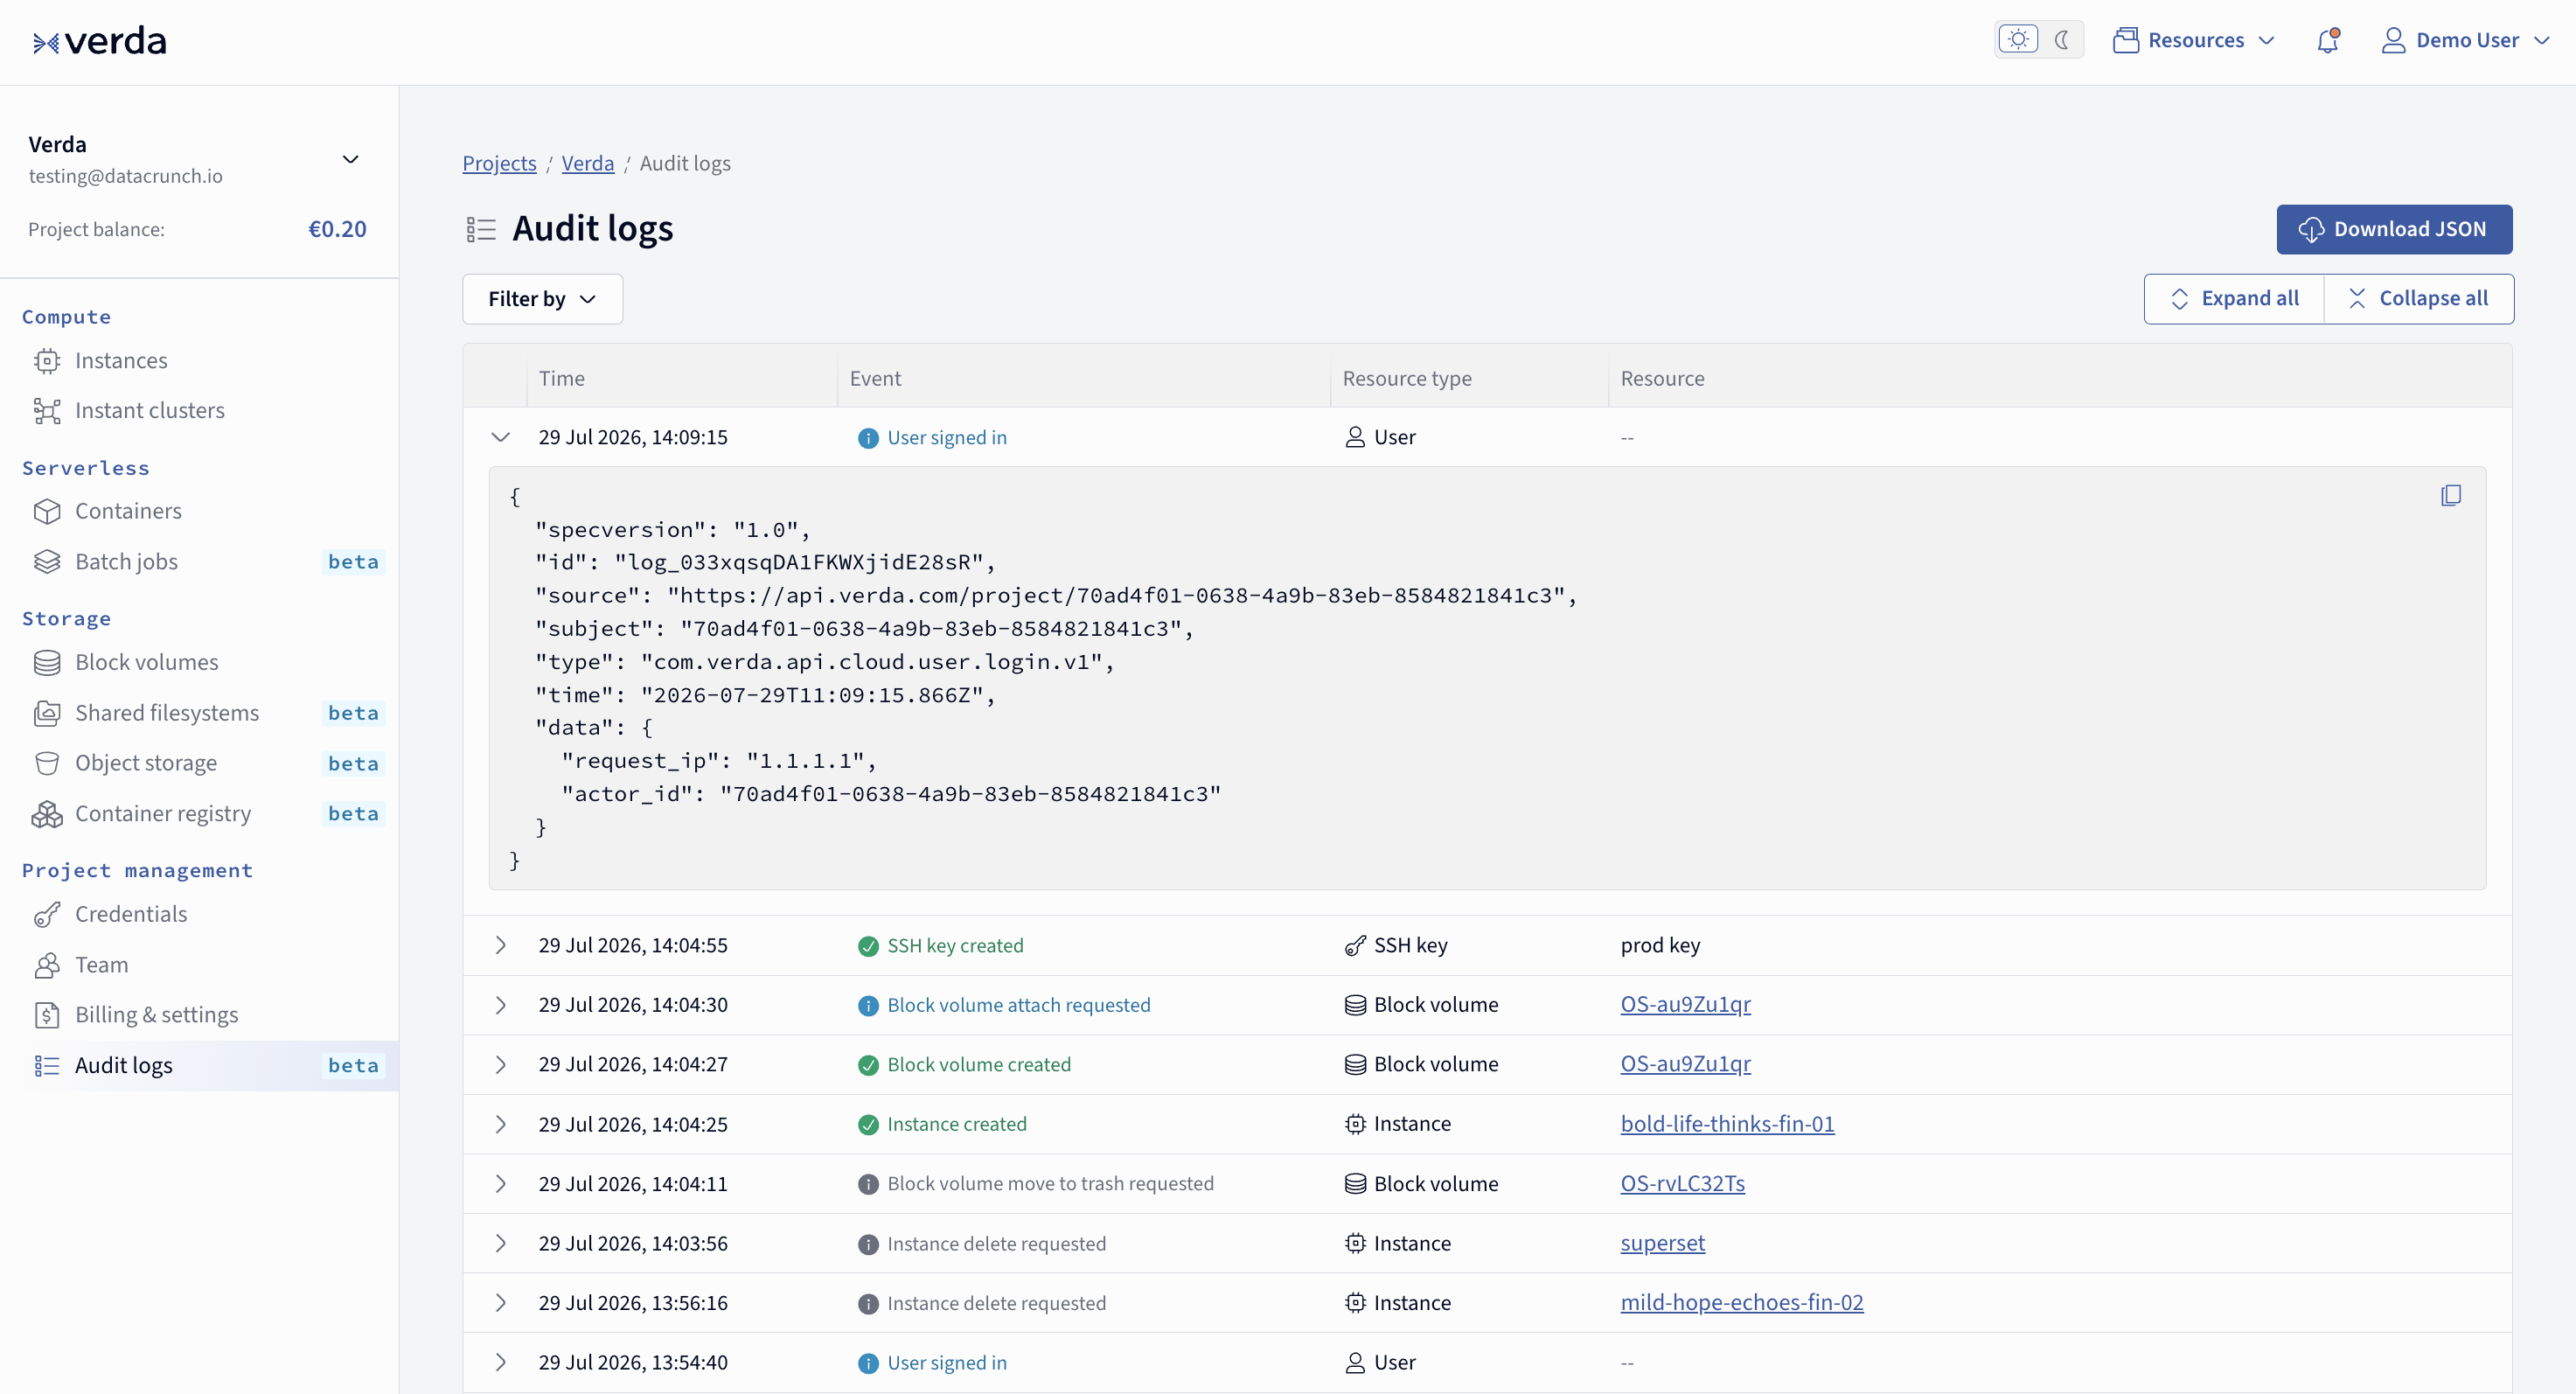The height and width of the screenshot is (1394, 2576).
Task: Expand the 14:03:56 Instance delete requested row
Action: [501, 1243]
